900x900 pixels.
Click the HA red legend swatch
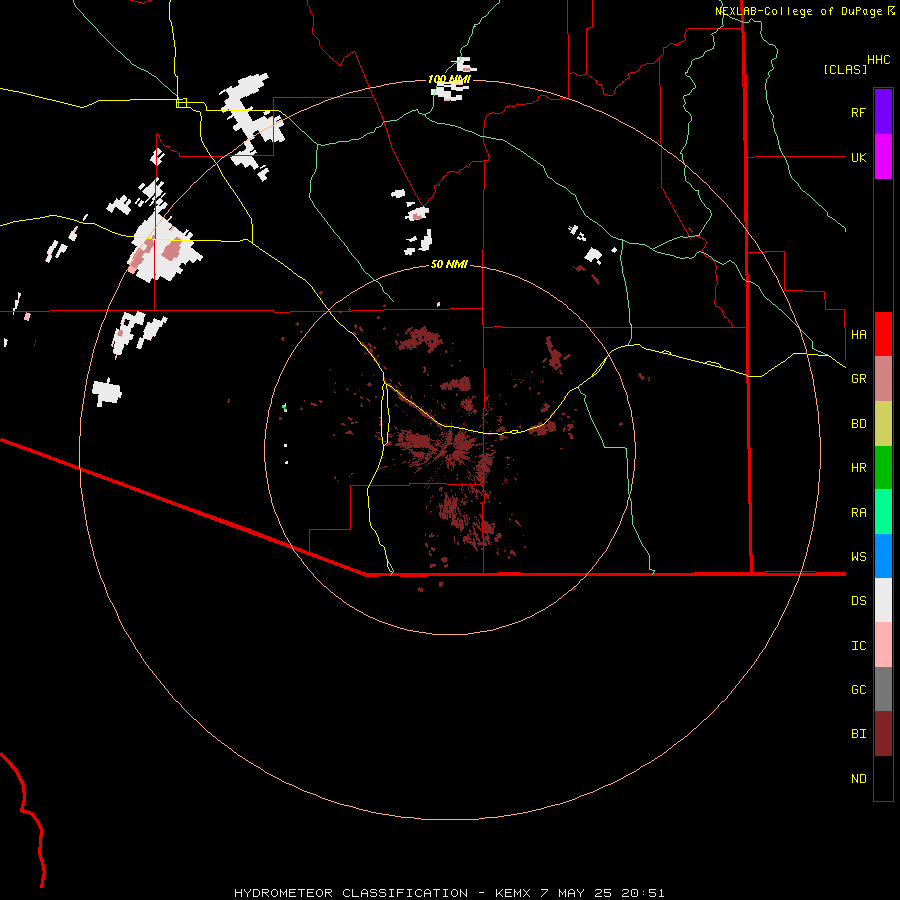[883, 334]
